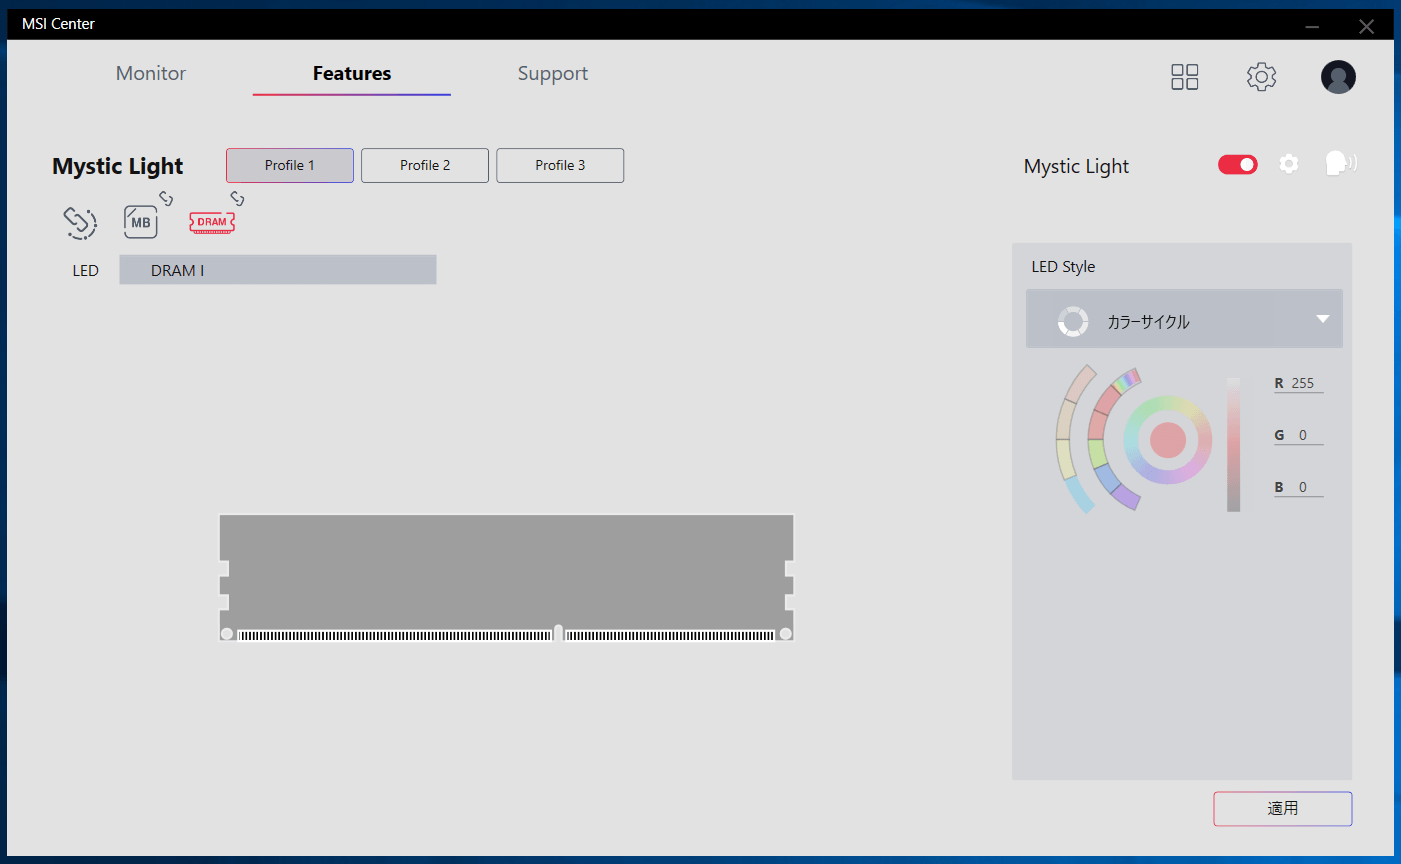This screenshot has height=864, width=1401.
Task: Select Profile 3
Action: 560,165
